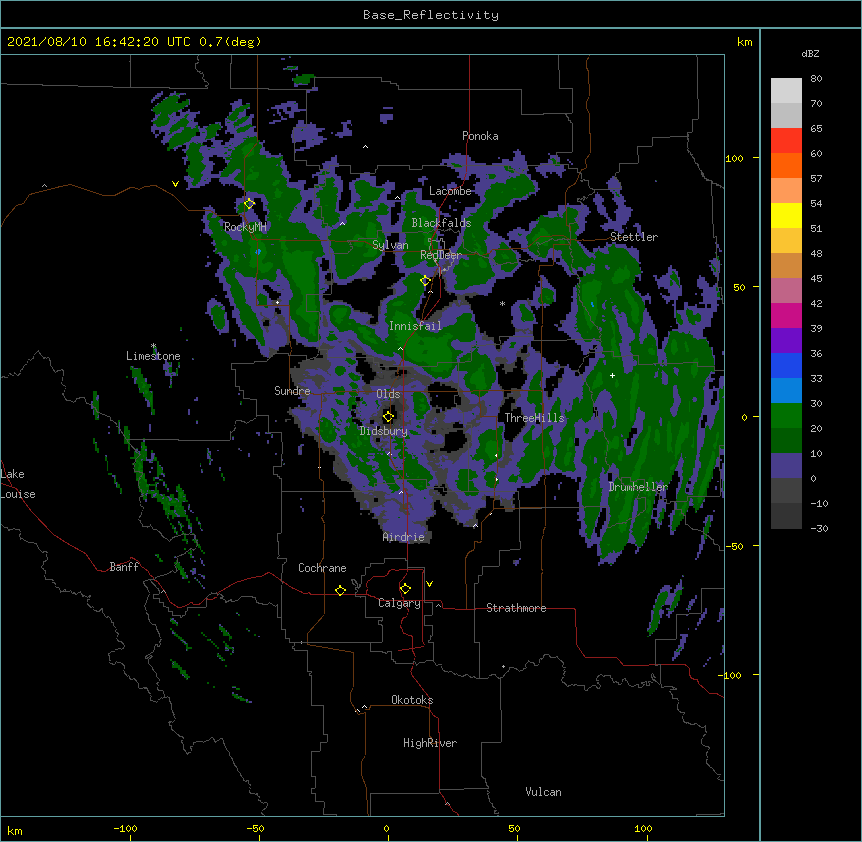Select the Drumheller label
This screenshot has height=842, width=862.
(638, 487)
